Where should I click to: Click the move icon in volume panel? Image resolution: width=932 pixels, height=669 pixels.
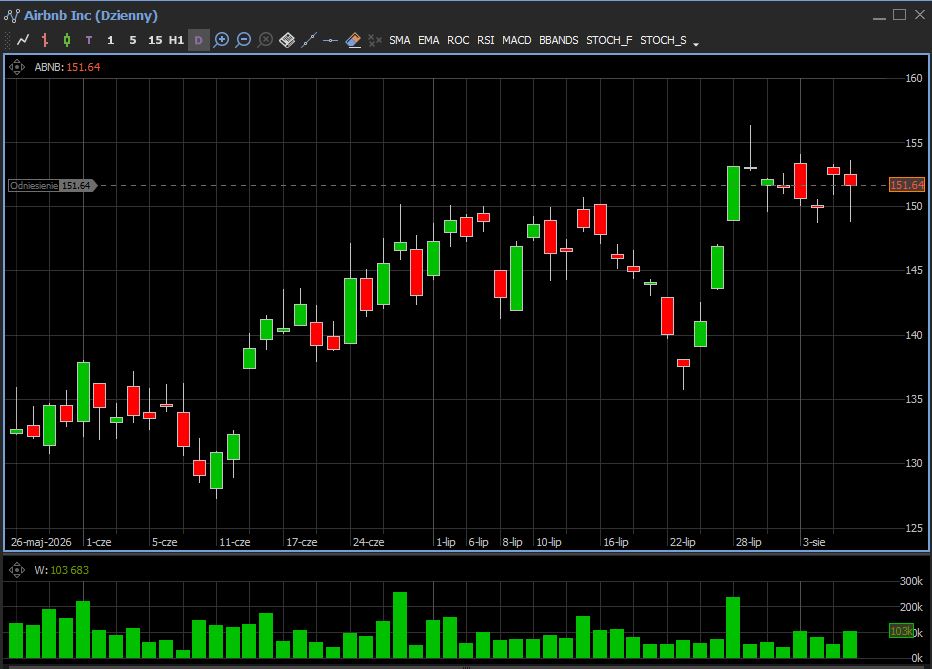point(17,570)
